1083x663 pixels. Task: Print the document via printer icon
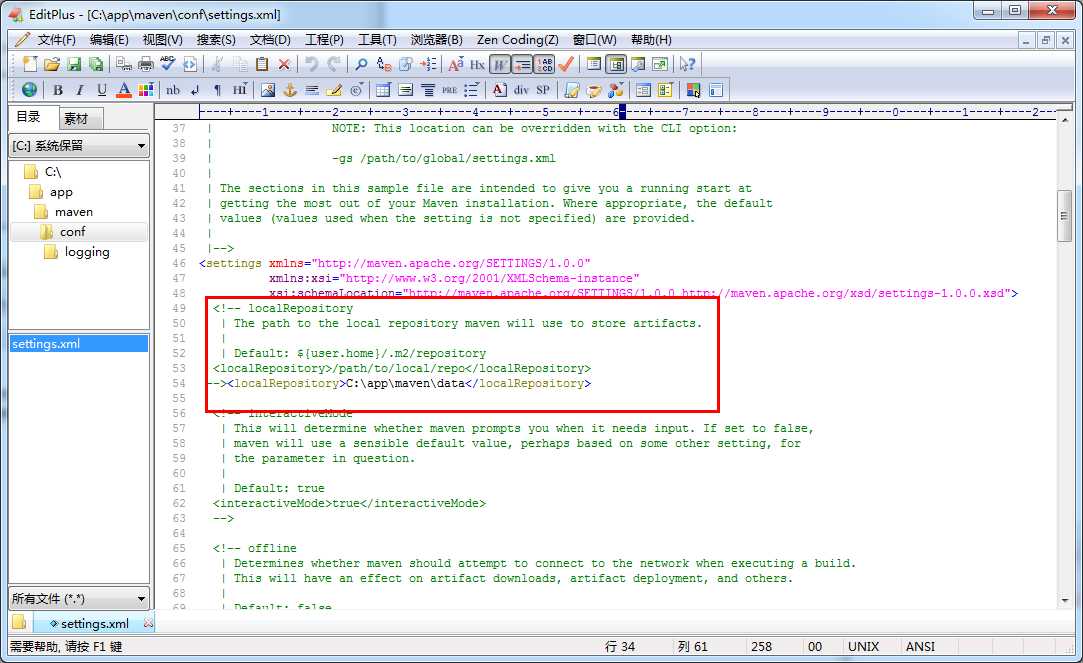pos(146,64)
